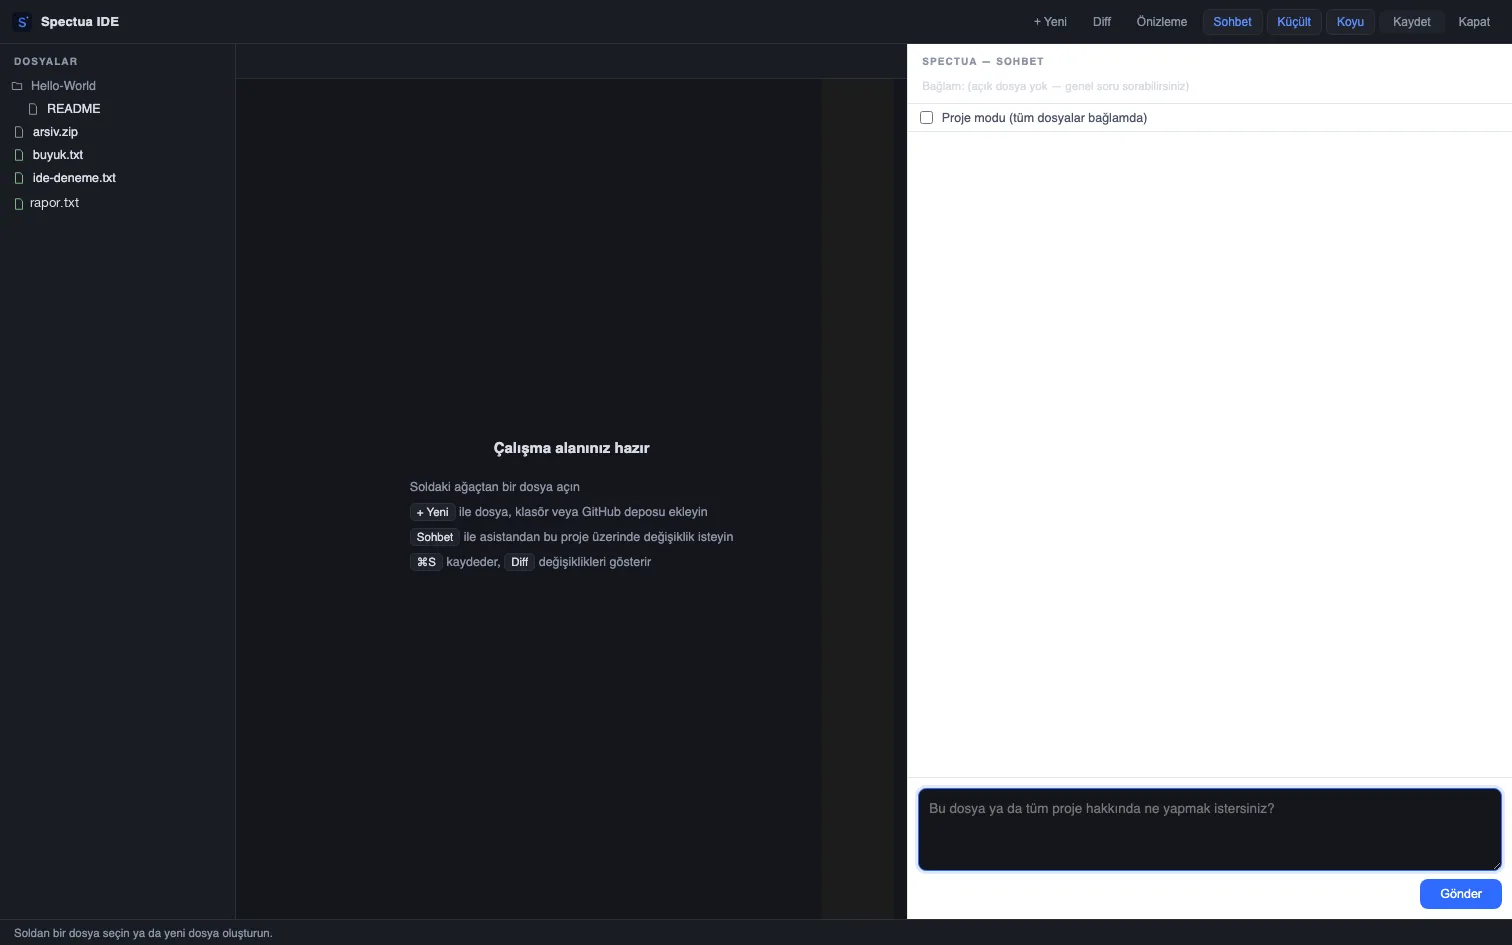Click the "Çalışma alanınız hazır" heading
Image resolution: width=1512 pixels, height=945 pixels.
[571, 448]
